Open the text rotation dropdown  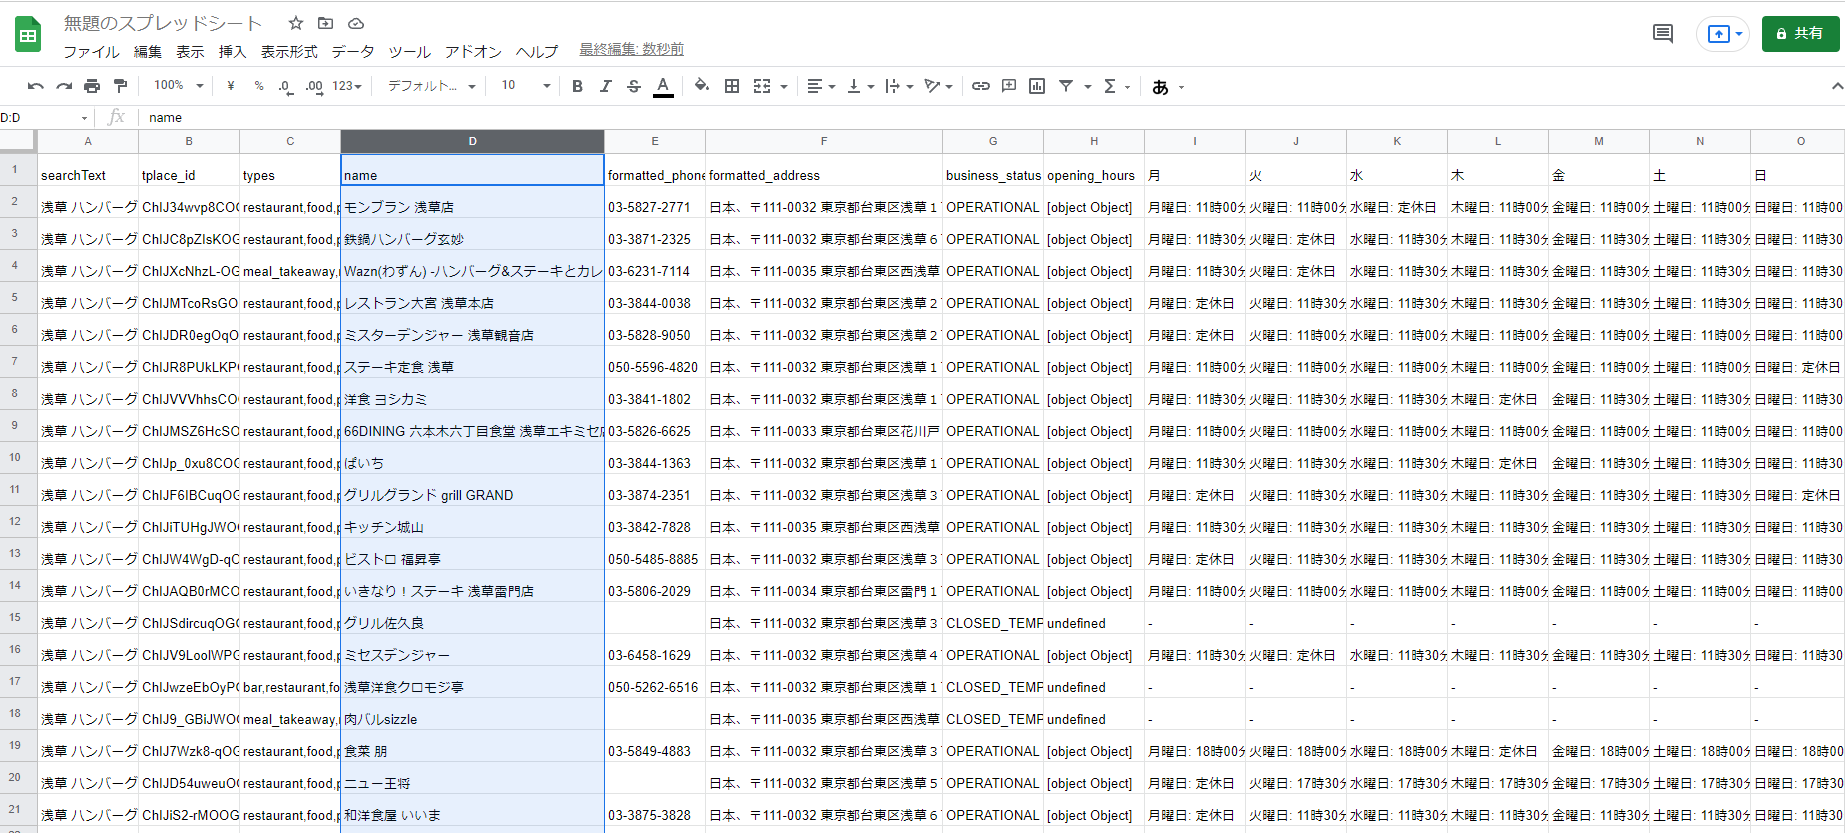[x=938, y=86]
